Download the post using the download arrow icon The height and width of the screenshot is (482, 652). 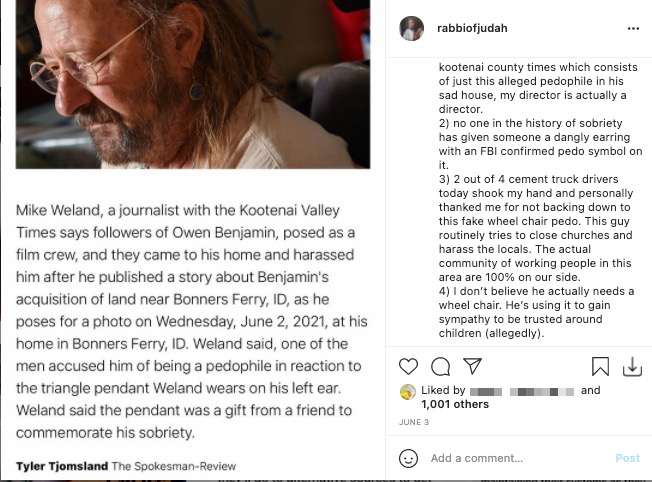coord(632,367)
